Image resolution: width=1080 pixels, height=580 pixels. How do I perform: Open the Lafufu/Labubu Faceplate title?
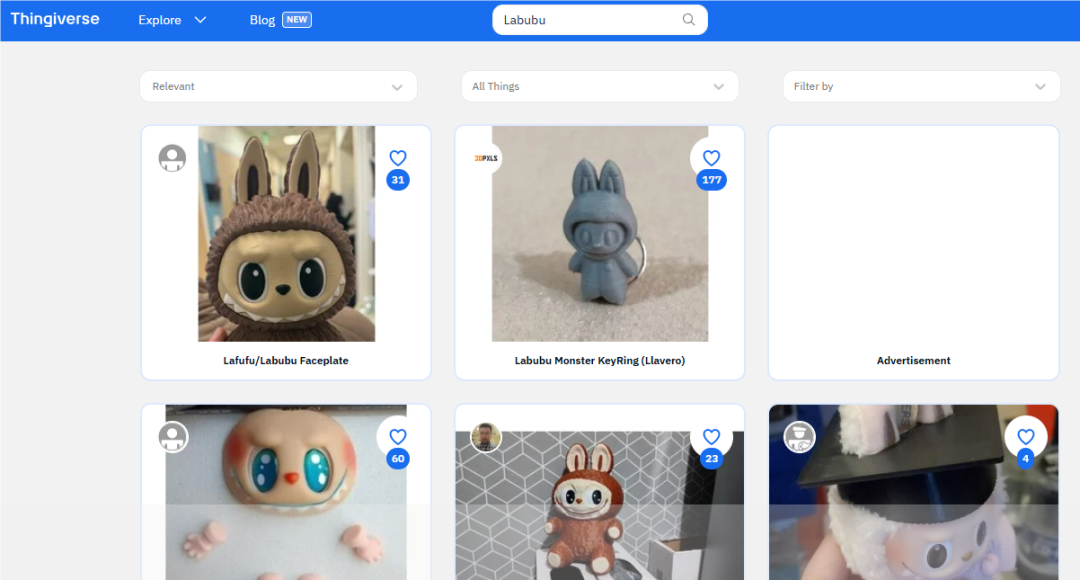coord(286,360)
